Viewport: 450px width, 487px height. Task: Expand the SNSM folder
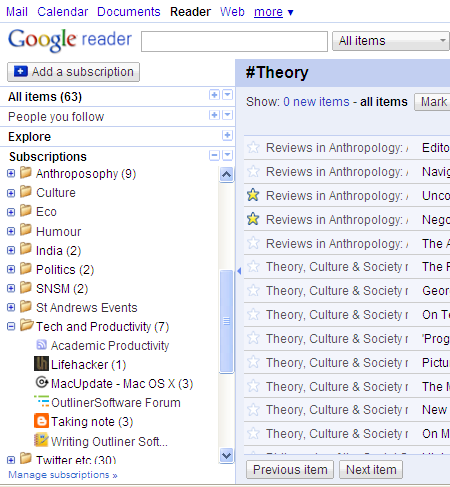[11, 288]
